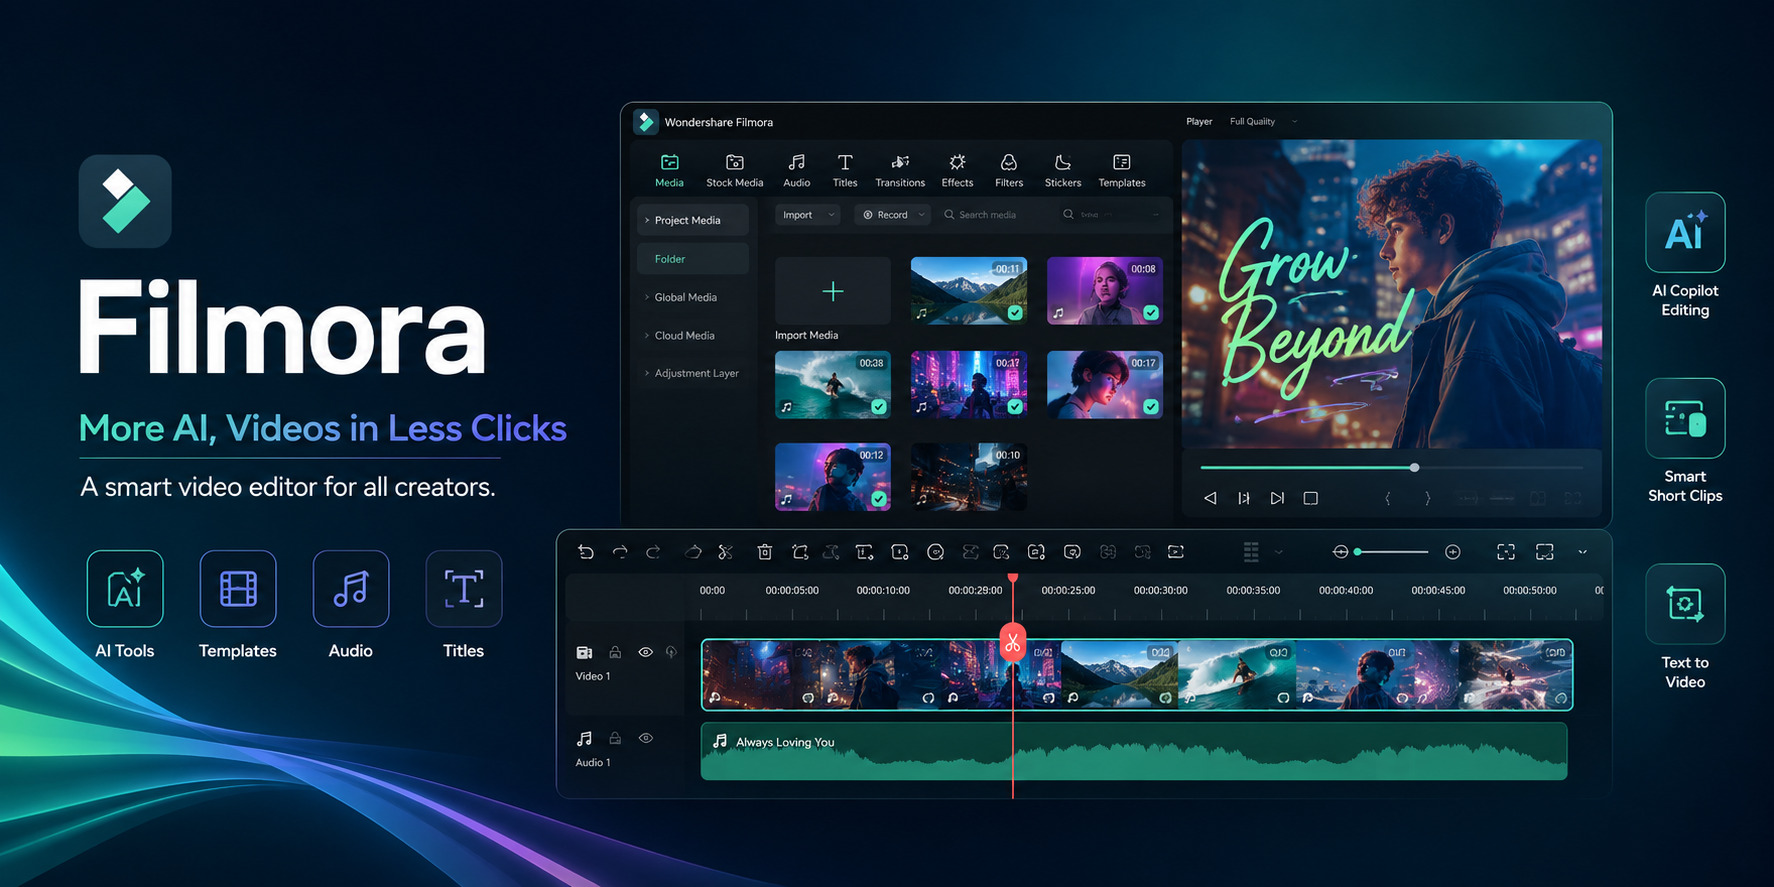The height and width of the screenshot is (887, 1774).
Task: Click the zoom-in plus icon on the timeline
Action: click(x=1453, y=552)
